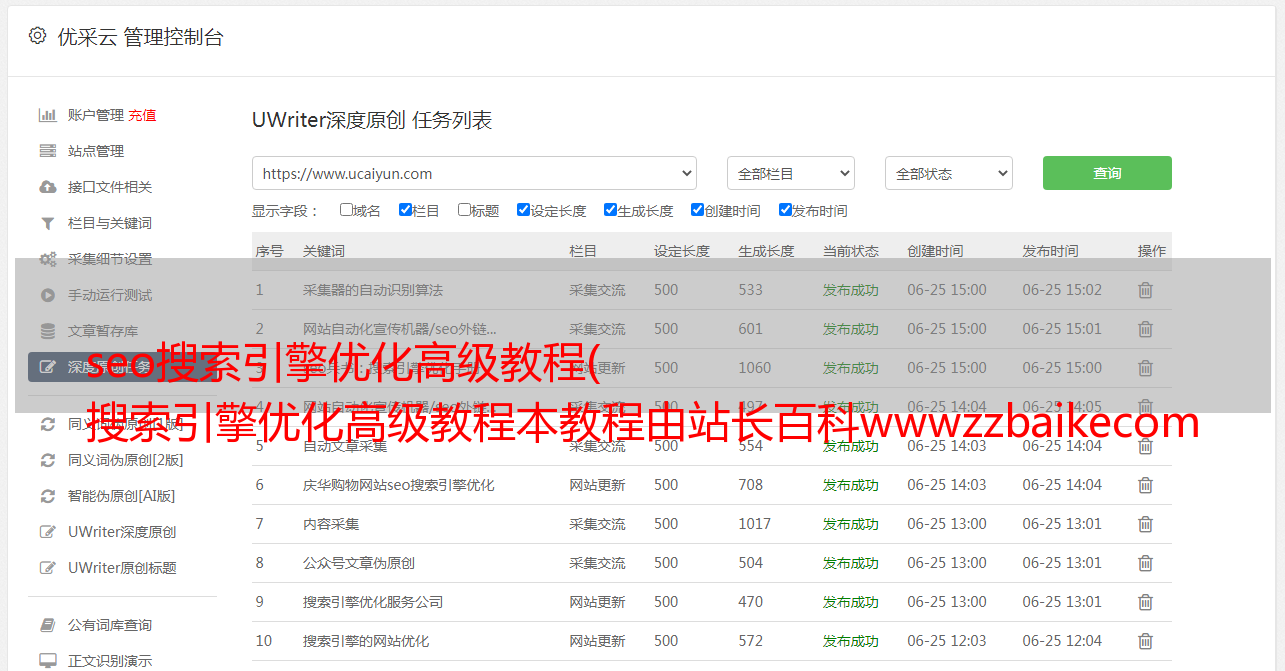
Task: Uncheck the 栏目 display field checkbox
Action: 405,210
